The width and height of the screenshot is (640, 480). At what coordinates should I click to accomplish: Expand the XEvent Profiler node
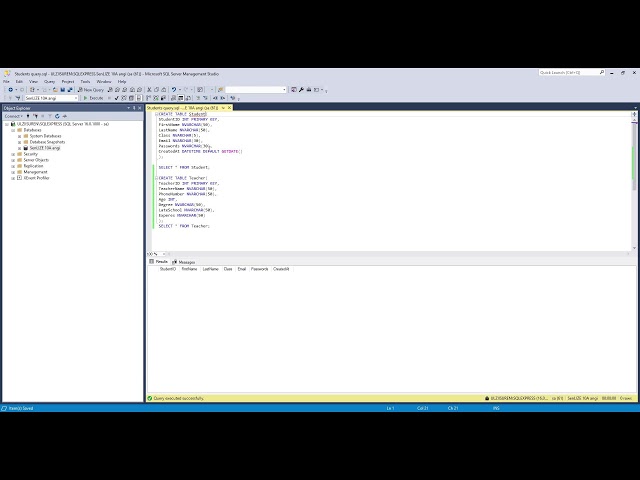[13, 178]
